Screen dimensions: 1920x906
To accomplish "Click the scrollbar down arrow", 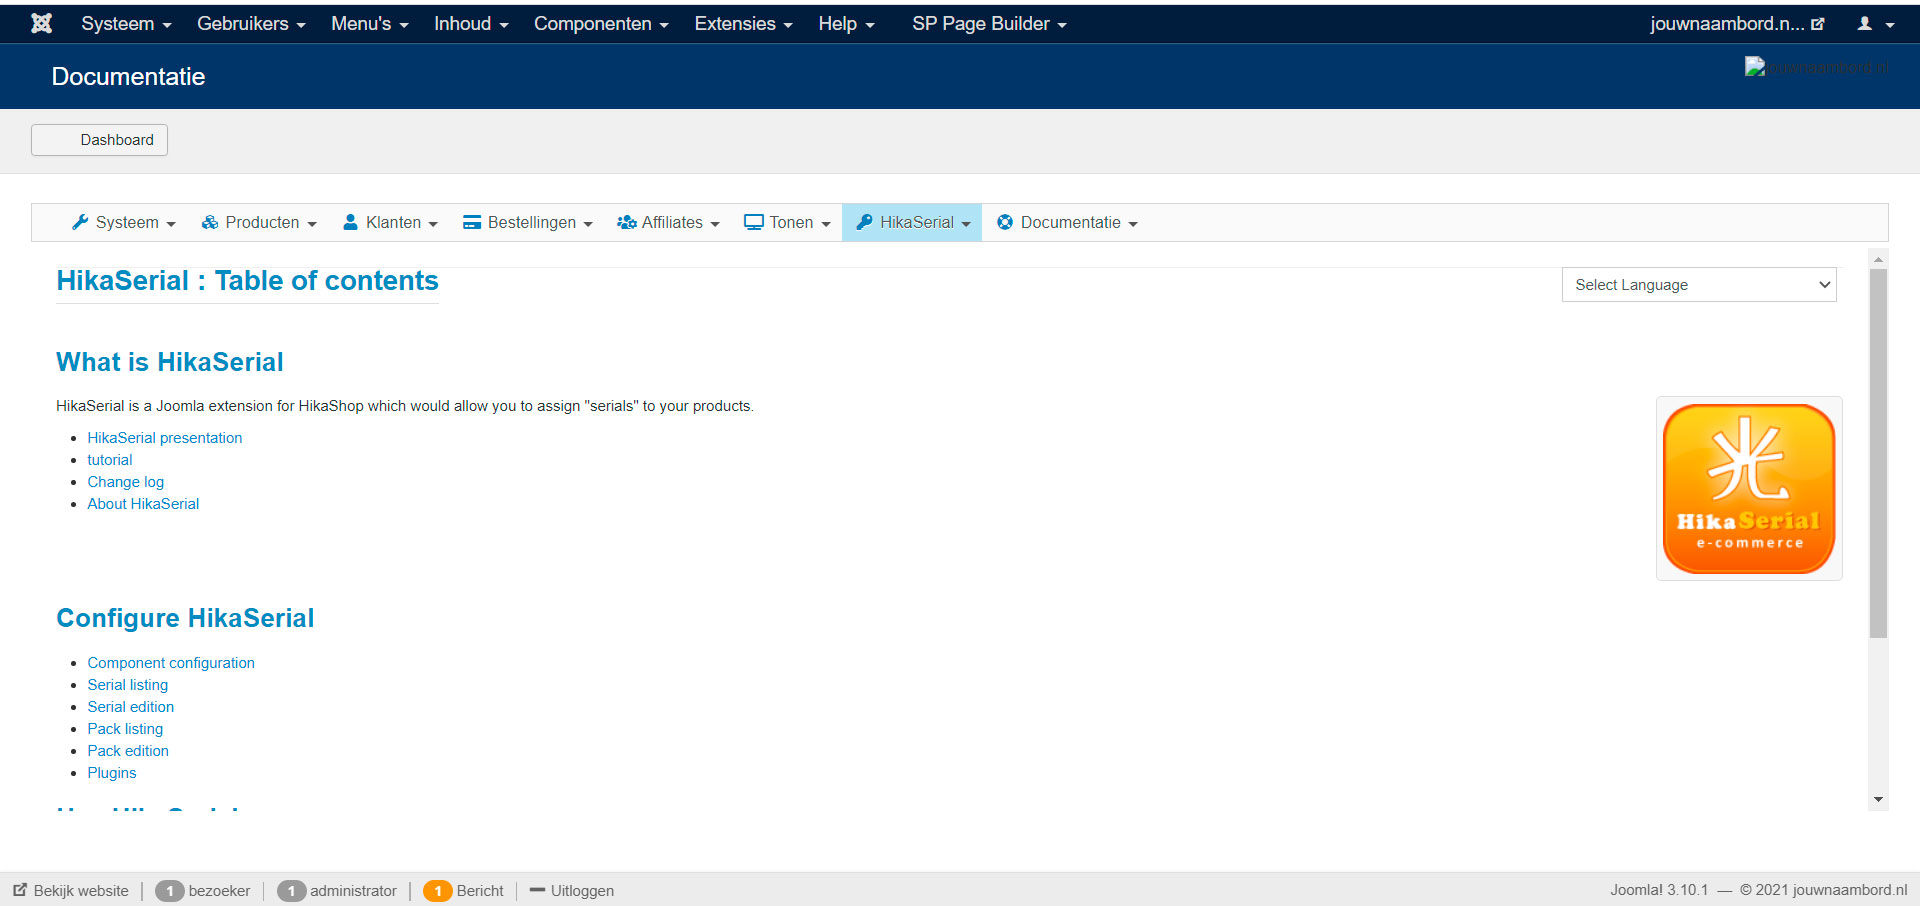I will click(x=1878, y=799).
